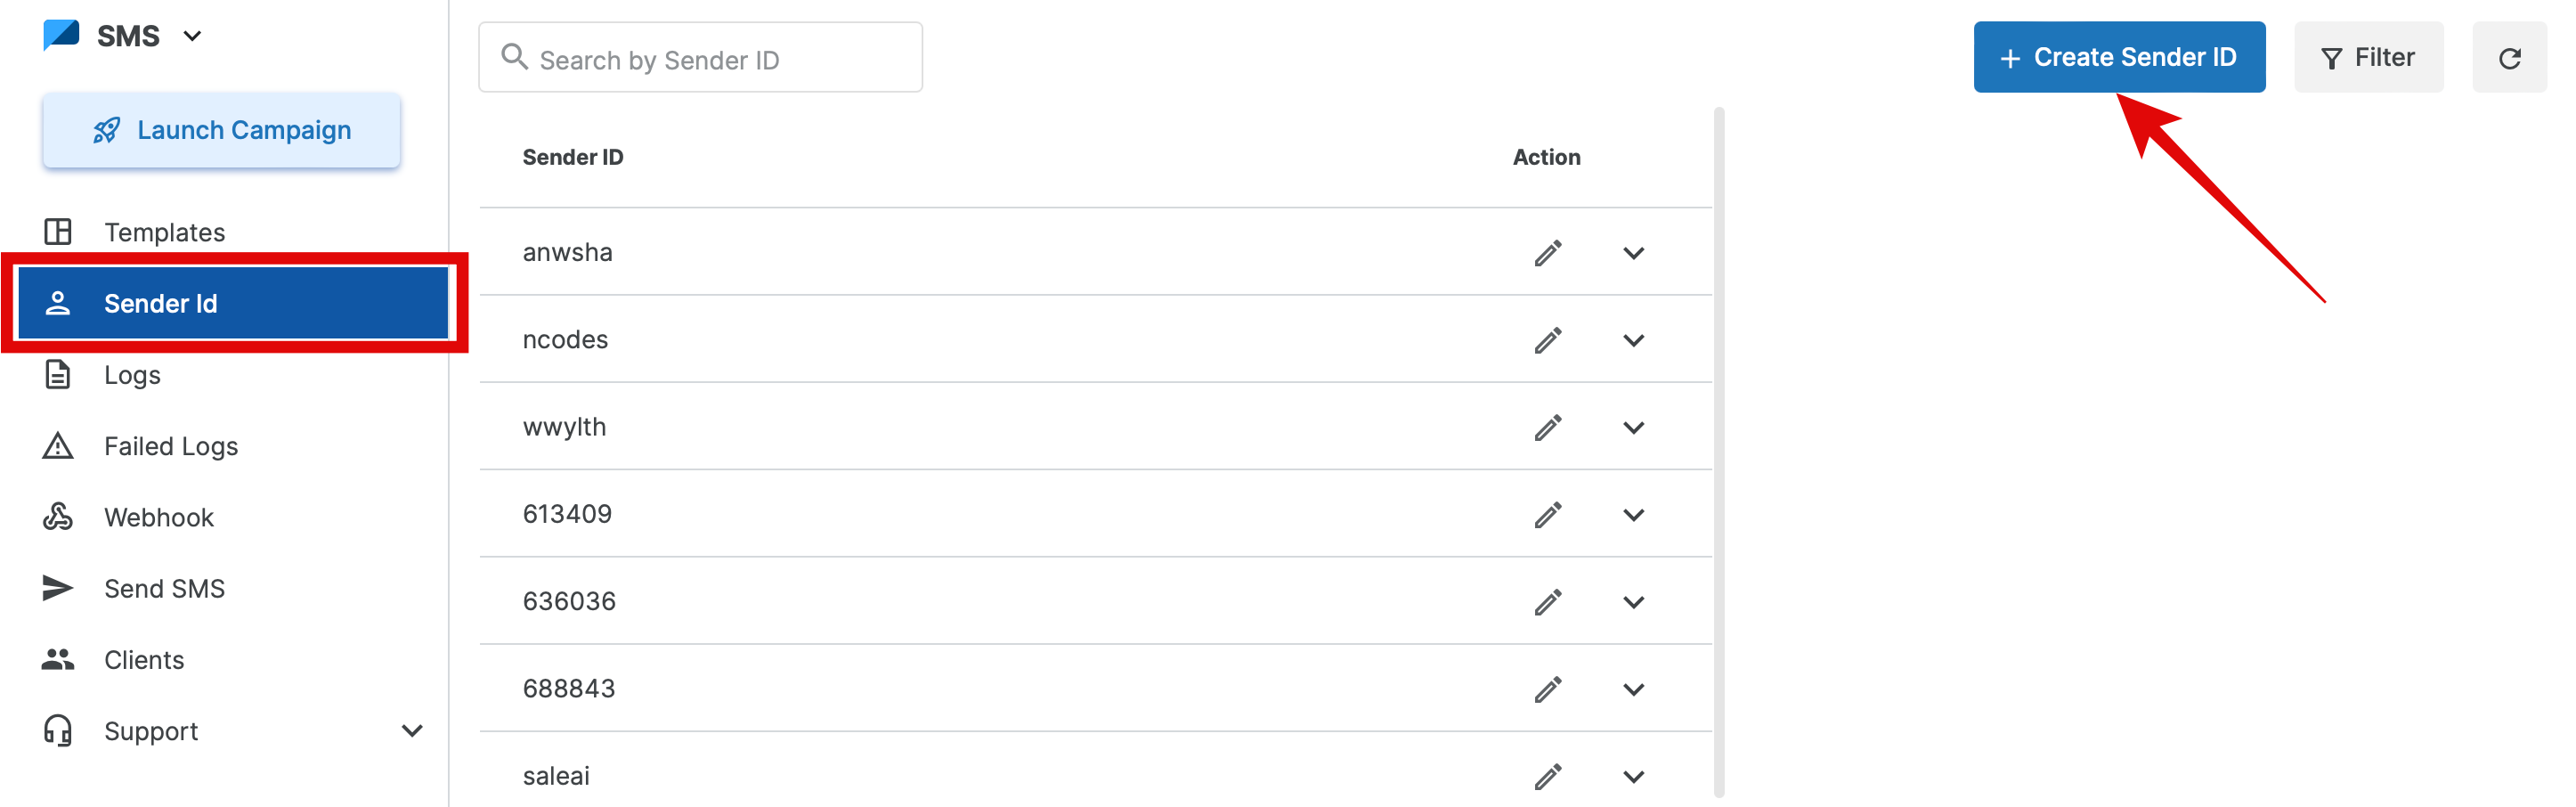Go to Failed Logs page
The image size is (2576, 807).
click(170, 446)
